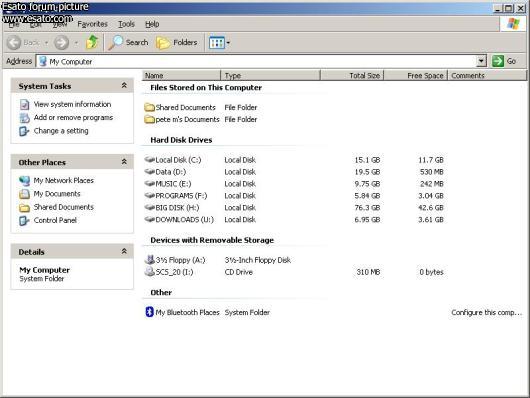
Task: Open the Forward history dropdown arrow
Action: click(76, 43)
